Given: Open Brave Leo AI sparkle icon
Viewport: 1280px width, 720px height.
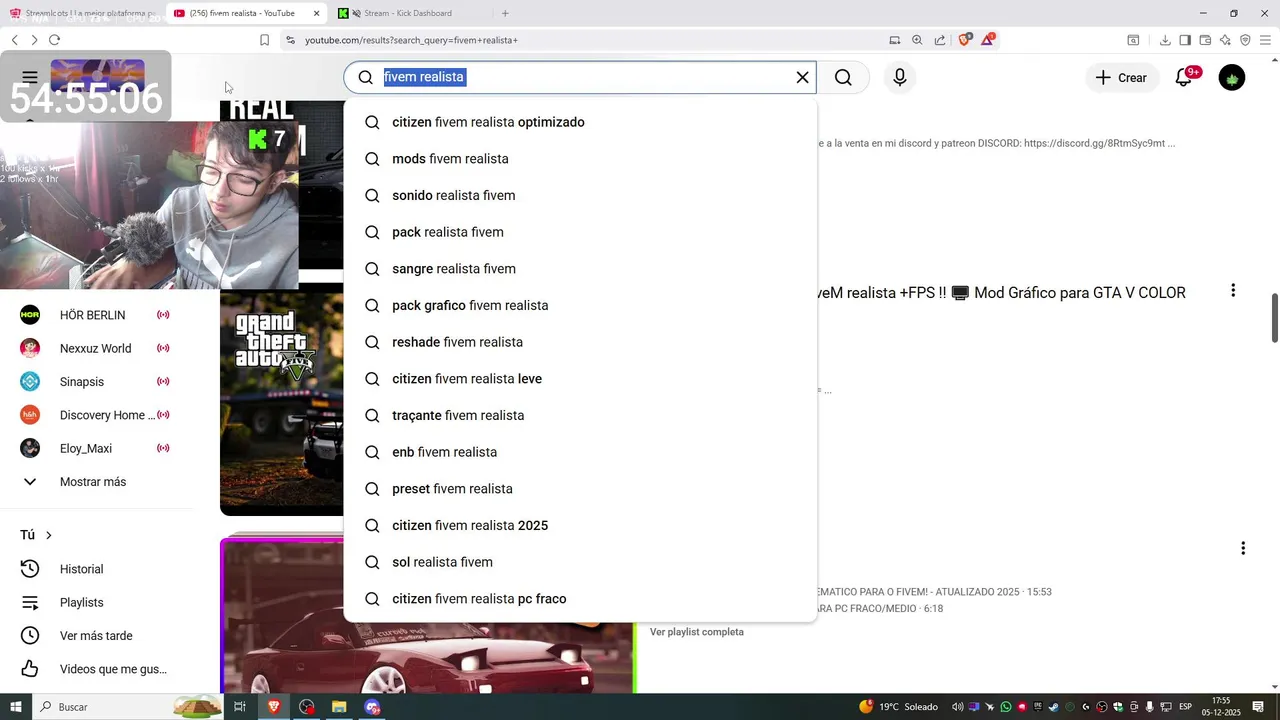Looking at the screenshot, I should click(1225, 40).
